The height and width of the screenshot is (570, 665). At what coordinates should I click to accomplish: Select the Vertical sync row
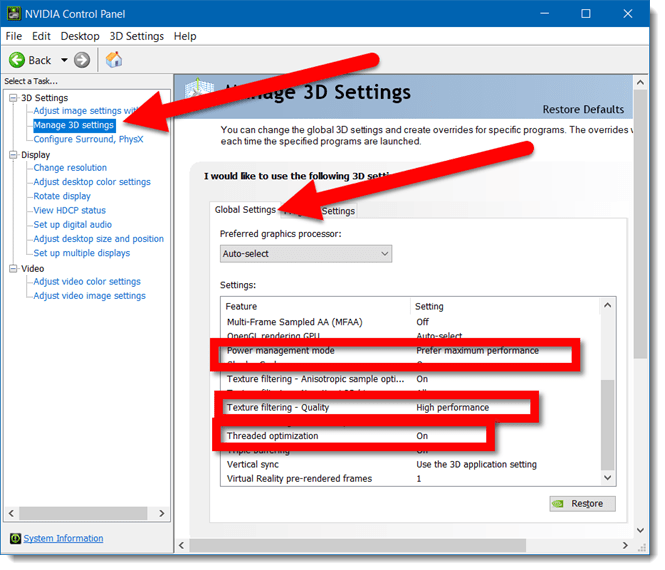409,465
